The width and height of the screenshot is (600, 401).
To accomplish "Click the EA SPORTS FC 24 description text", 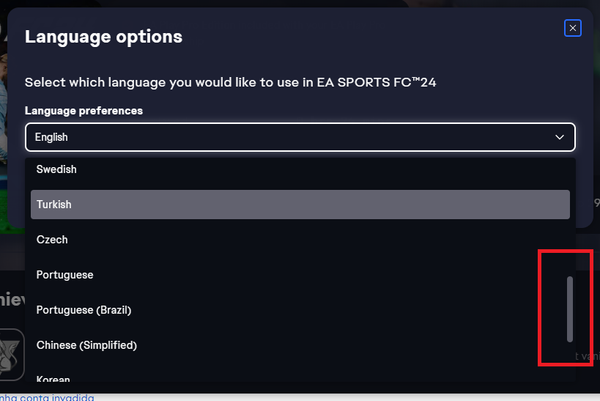I will pos(230,82).
